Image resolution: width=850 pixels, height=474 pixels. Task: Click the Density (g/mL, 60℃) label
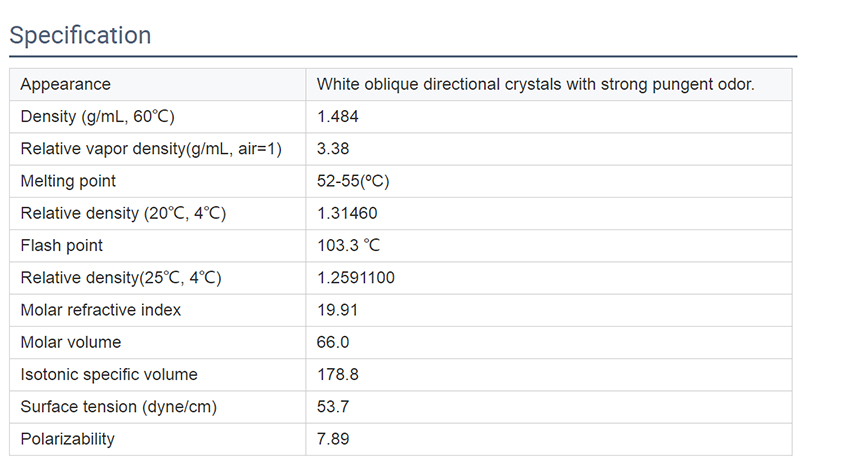pos(98,117)
